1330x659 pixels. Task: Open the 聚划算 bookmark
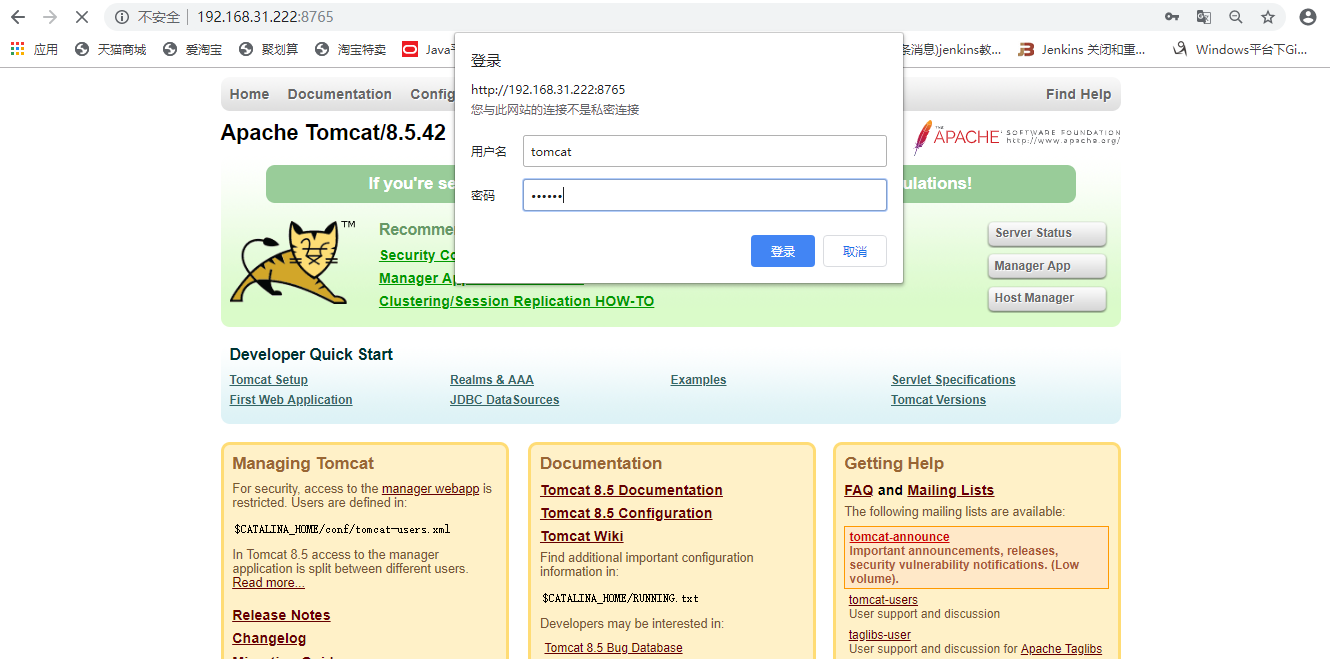[268, 49]
